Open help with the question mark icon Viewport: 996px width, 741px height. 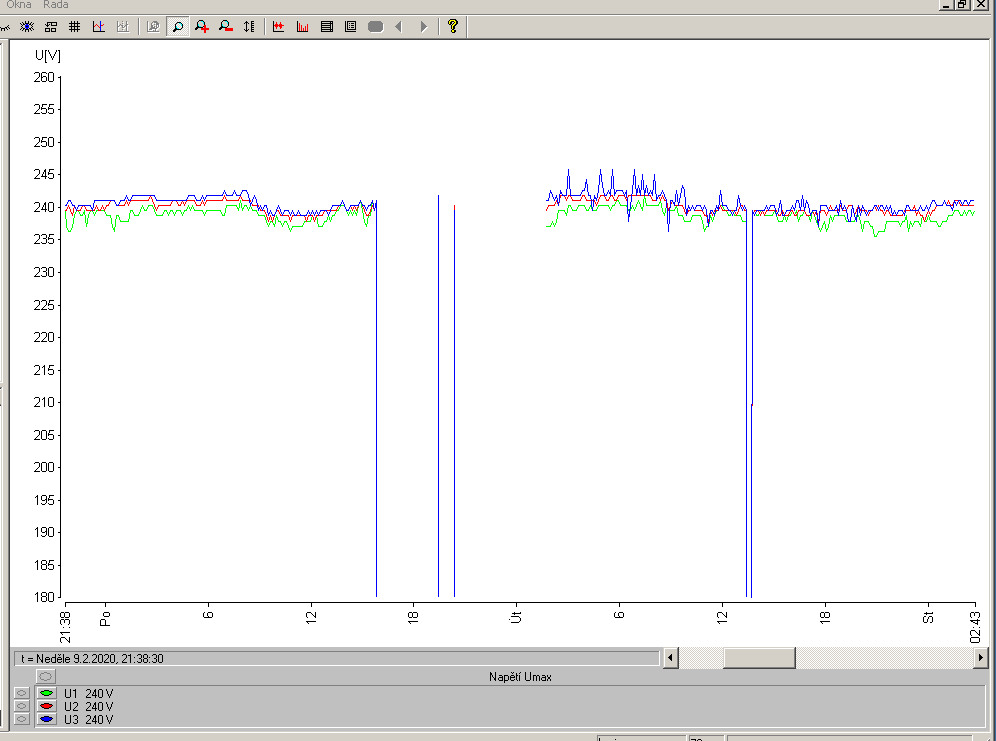click(x=452, y=27)
